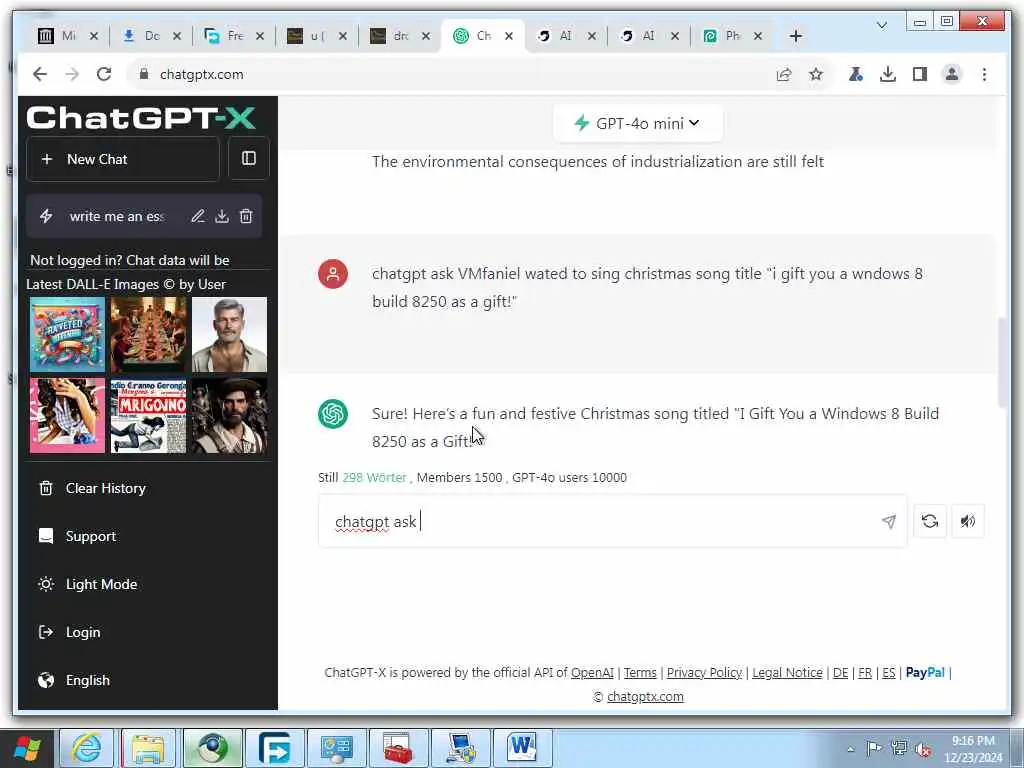Start a New Chat
Viewport: 1024px width, 768px height.
(x=123, y=159)
